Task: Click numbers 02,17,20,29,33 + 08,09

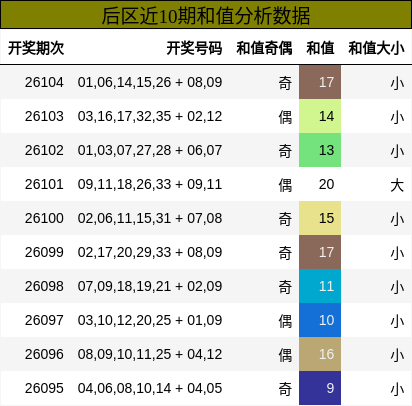Action: (x=150, y=252)
